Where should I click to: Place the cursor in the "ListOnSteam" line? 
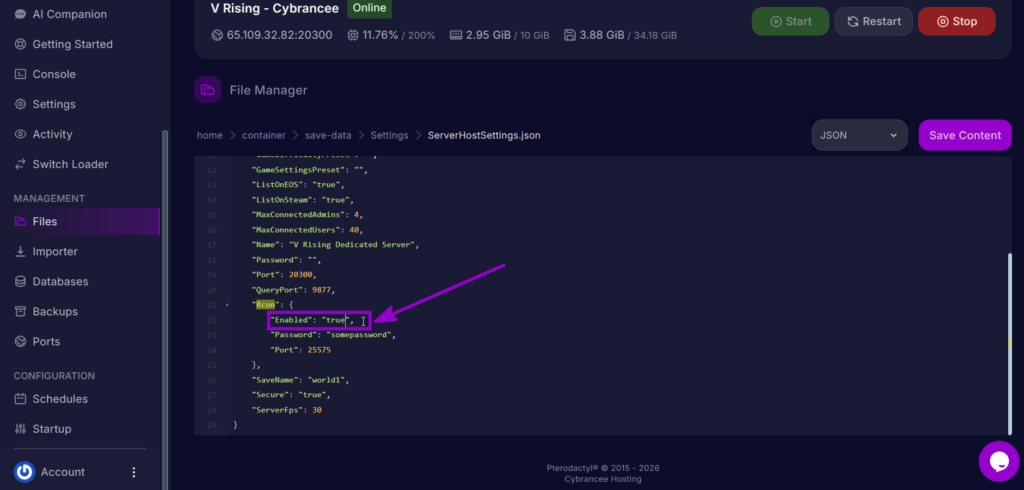[x=303, y=200]
